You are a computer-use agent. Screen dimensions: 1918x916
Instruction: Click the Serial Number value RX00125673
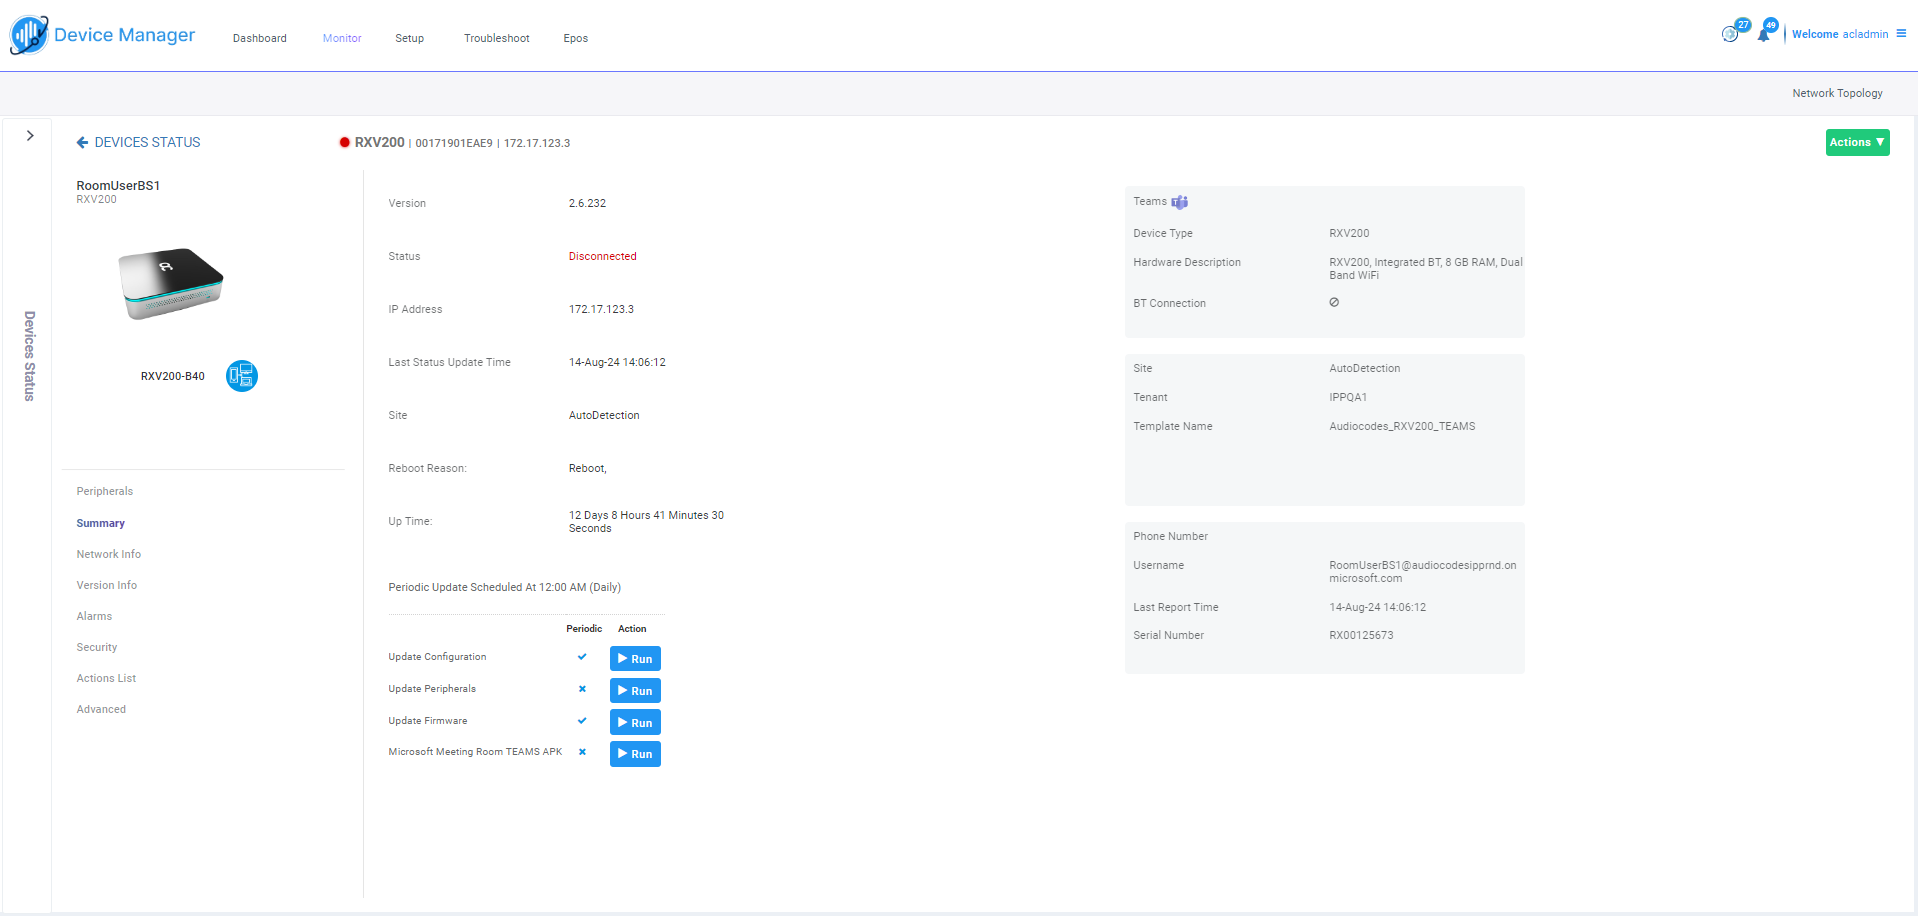(1361, 635)
